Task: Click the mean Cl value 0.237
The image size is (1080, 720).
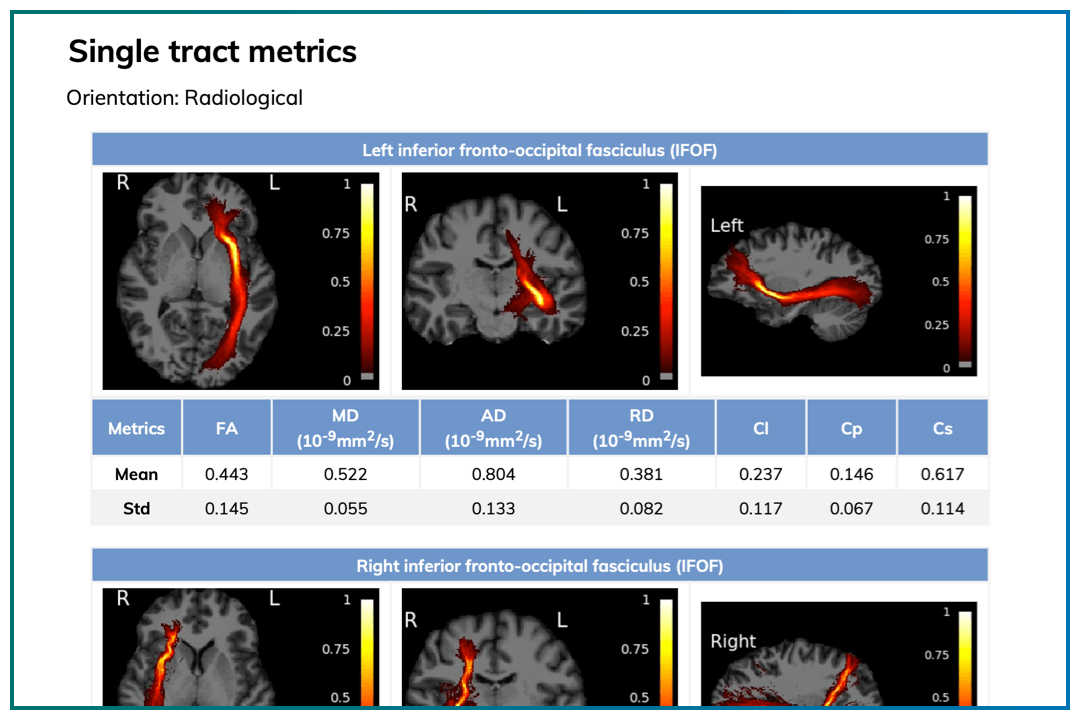Action: click(760, 474)
